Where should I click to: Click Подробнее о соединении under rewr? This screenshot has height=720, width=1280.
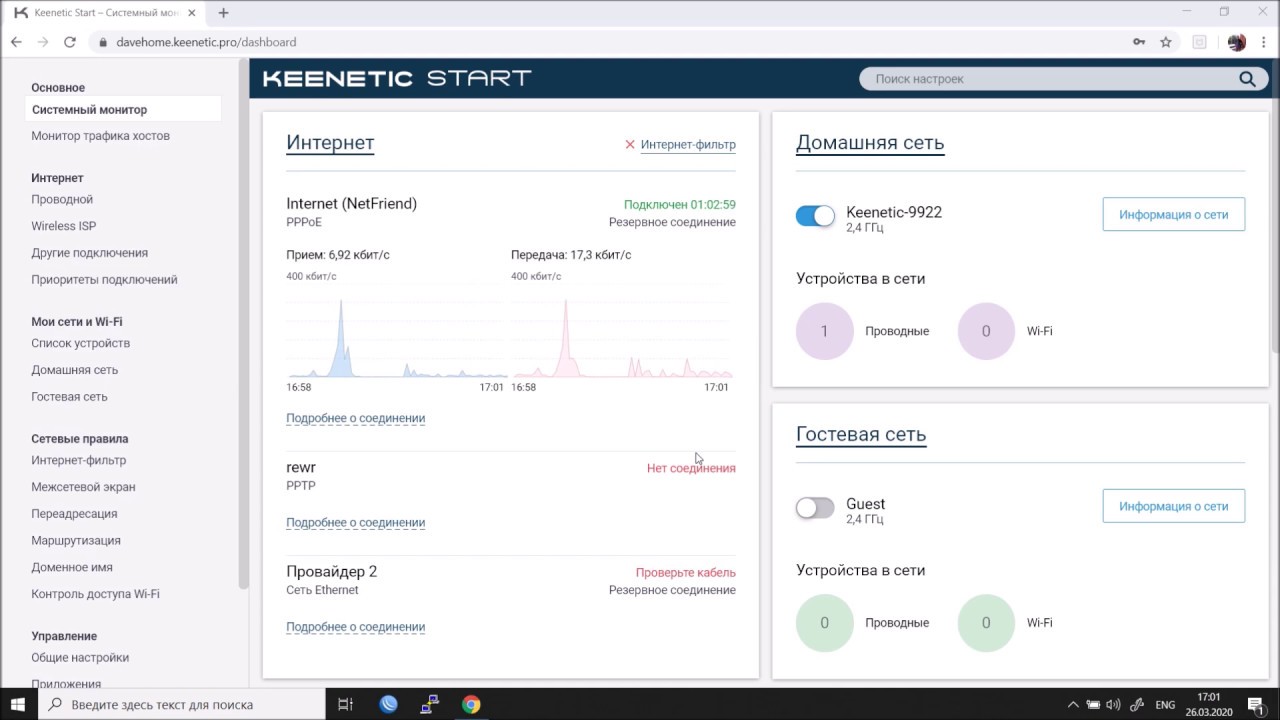[x=355, y=522]
